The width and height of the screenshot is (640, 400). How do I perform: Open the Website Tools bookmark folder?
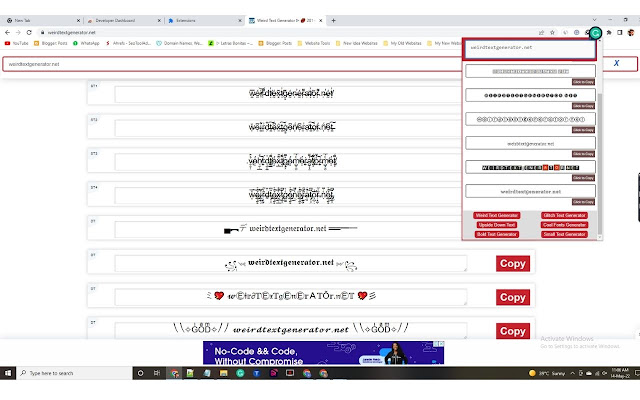[x=313, y=43]
